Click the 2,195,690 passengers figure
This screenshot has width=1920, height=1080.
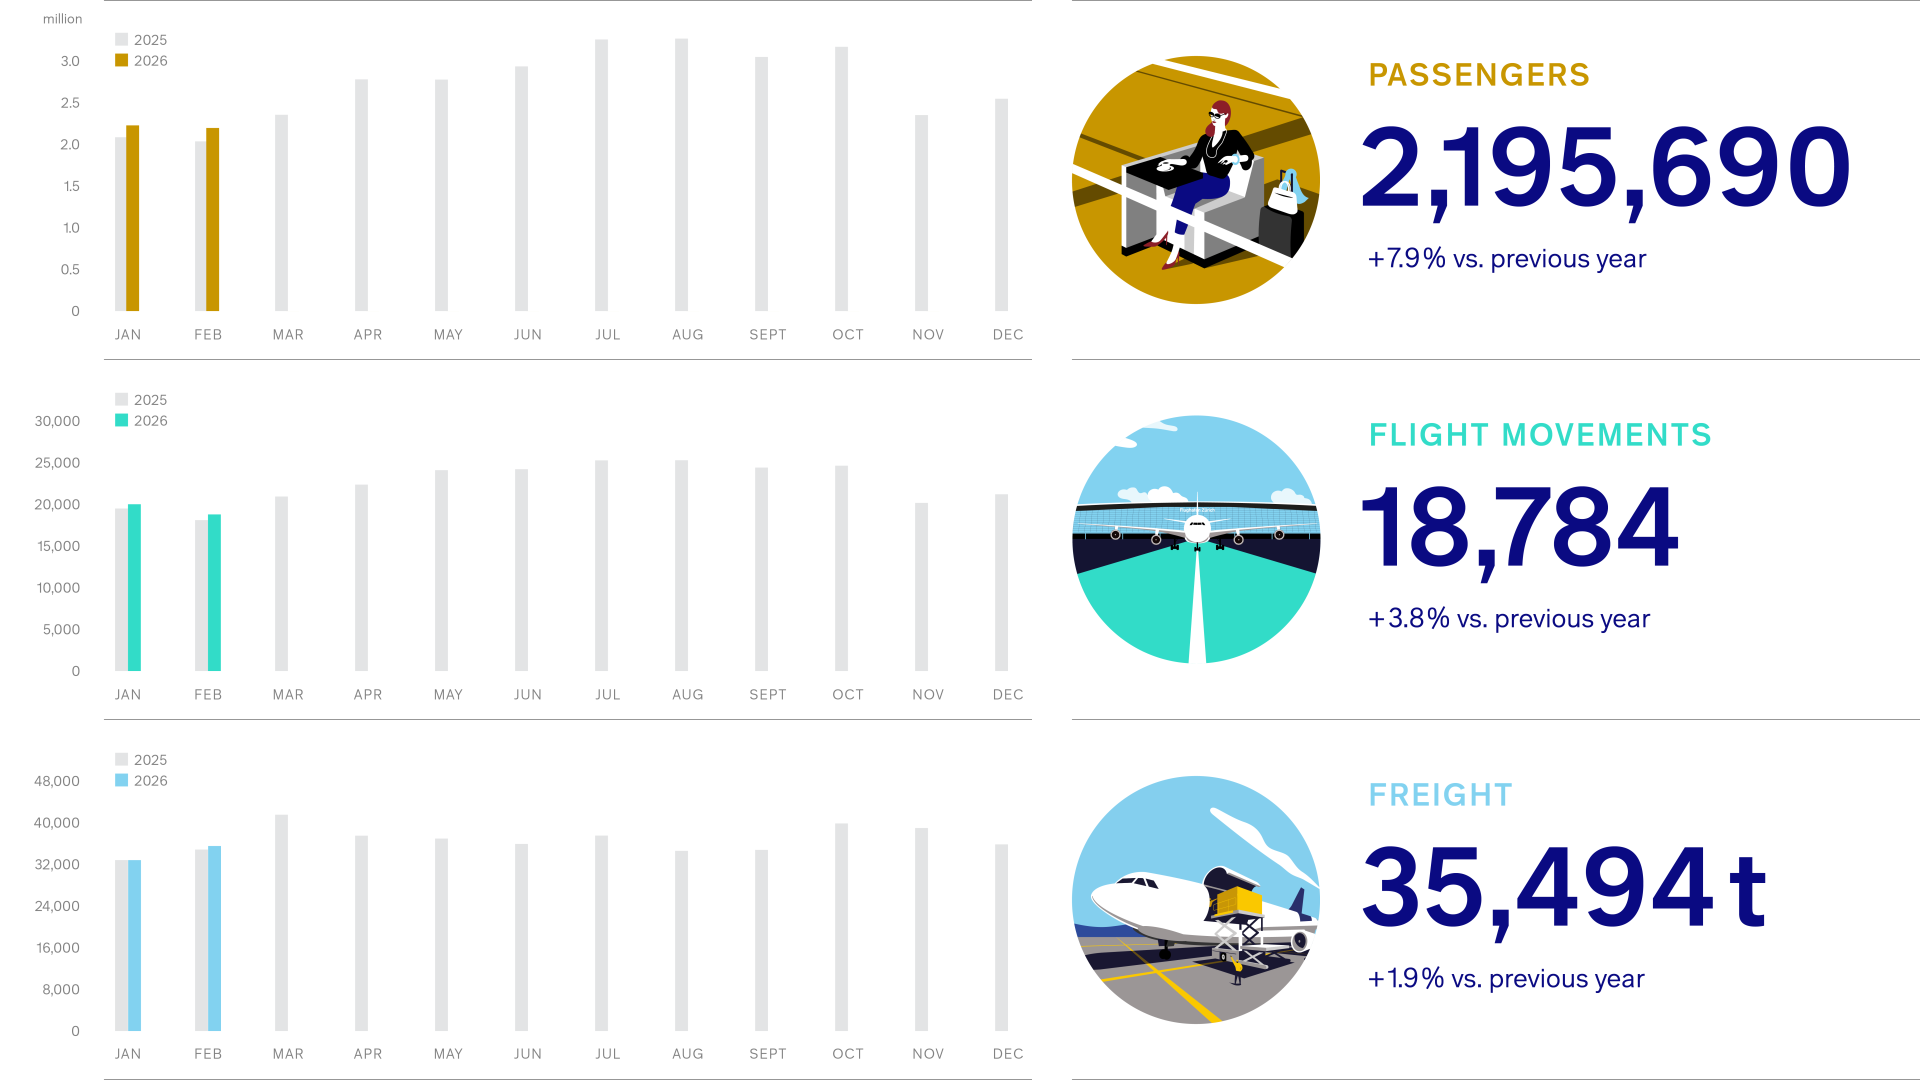pos(1606,168)
